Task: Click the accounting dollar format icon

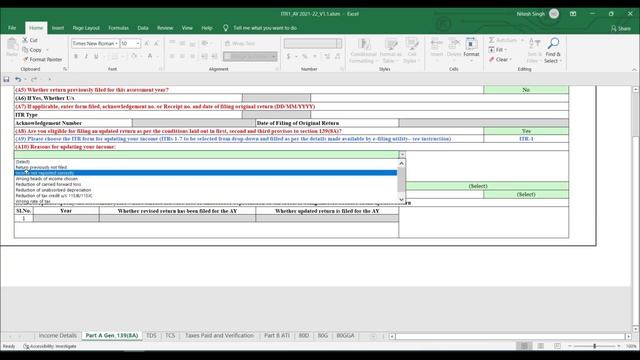Action: 289,56
